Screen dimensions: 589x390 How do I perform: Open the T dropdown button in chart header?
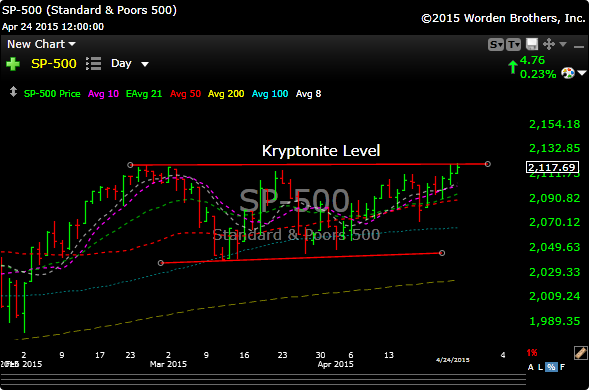pyautogui.click(x=513, y=45)
